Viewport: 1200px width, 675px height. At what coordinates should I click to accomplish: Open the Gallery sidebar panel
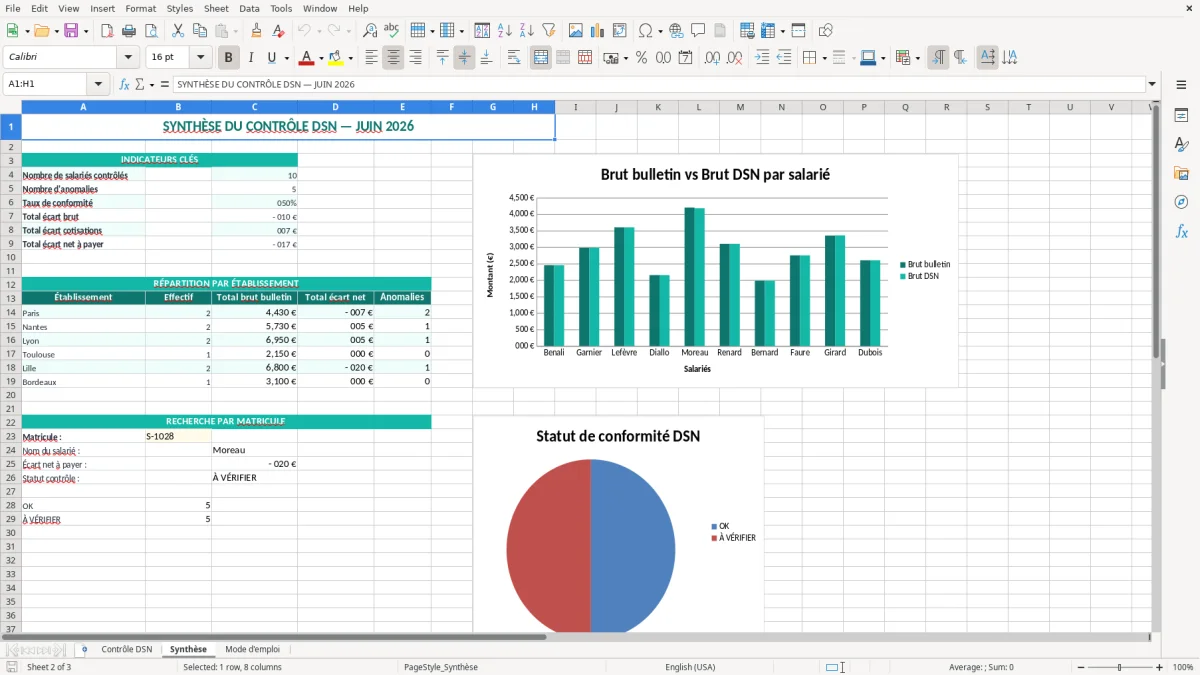[1181, 174]
